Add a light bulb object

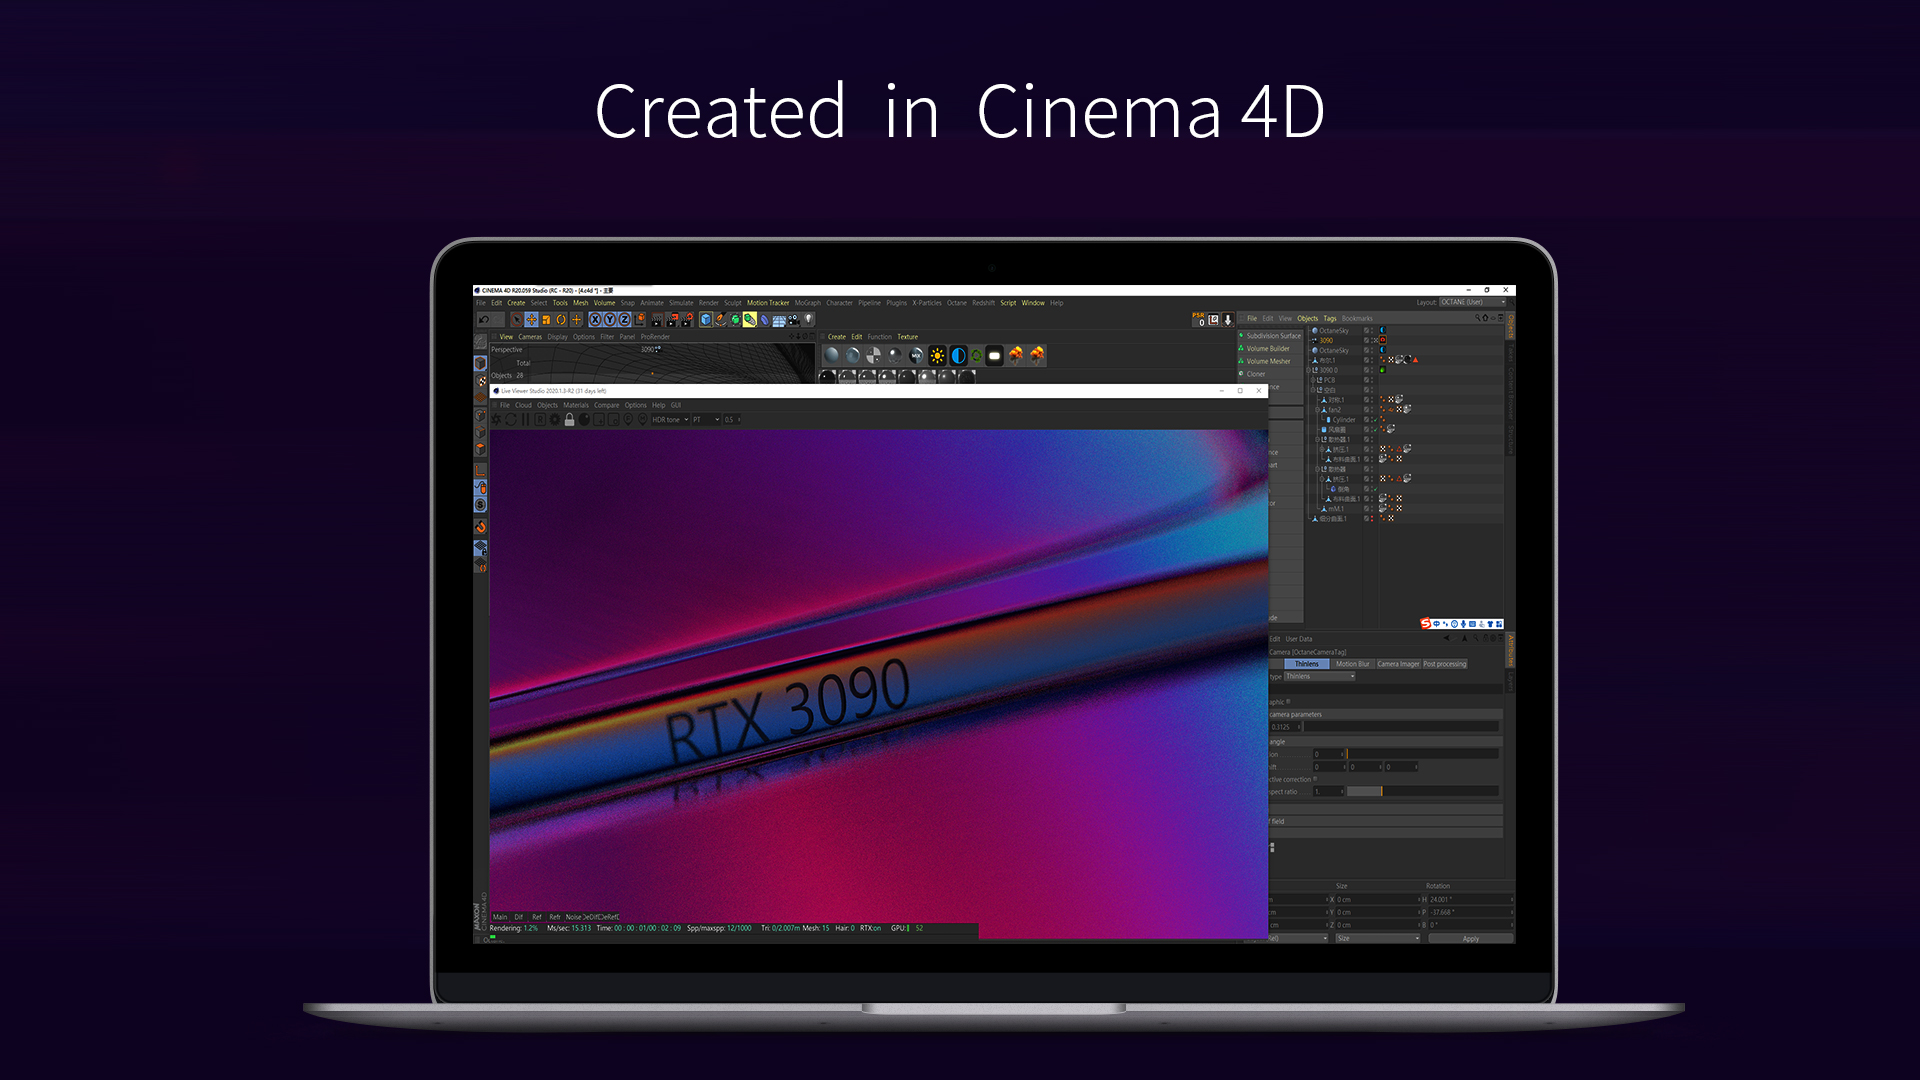tap(808, 319)
